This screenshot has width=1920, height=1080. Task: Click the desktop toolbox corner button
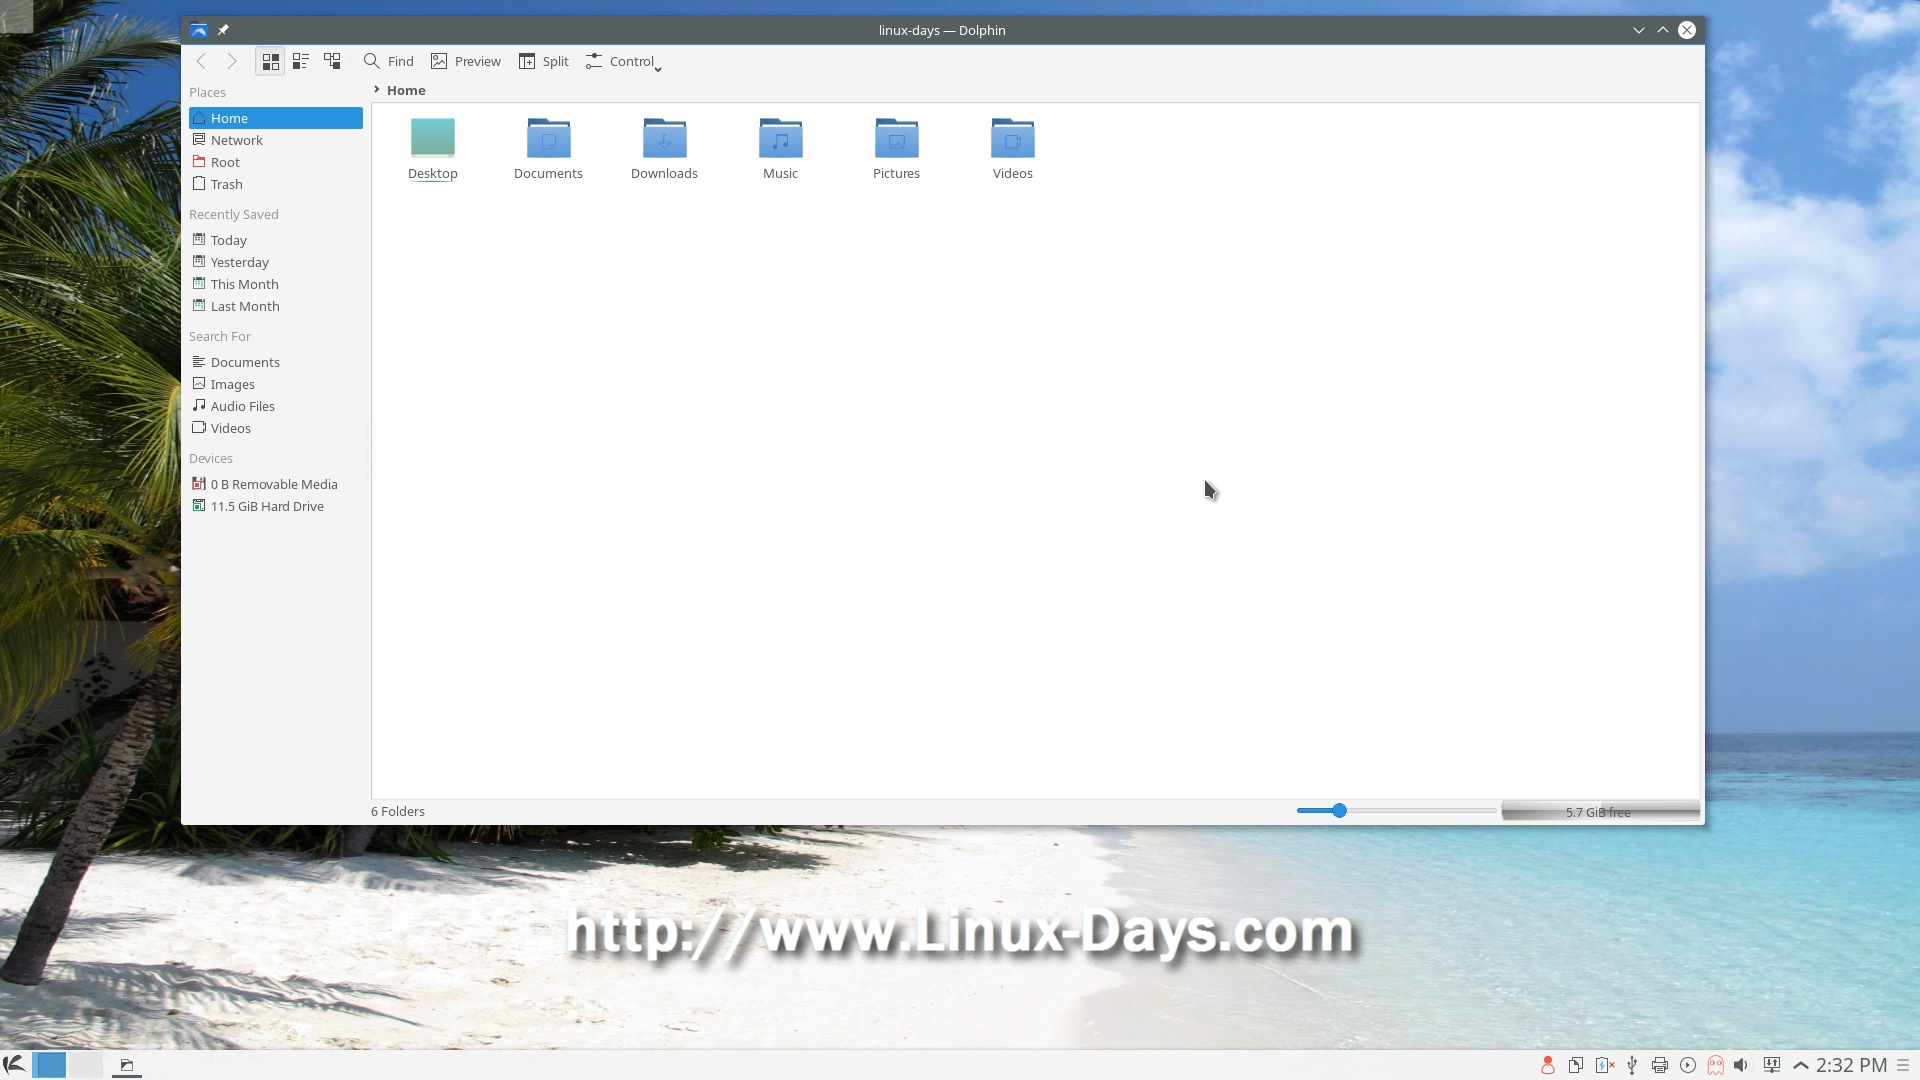(16, 16)
